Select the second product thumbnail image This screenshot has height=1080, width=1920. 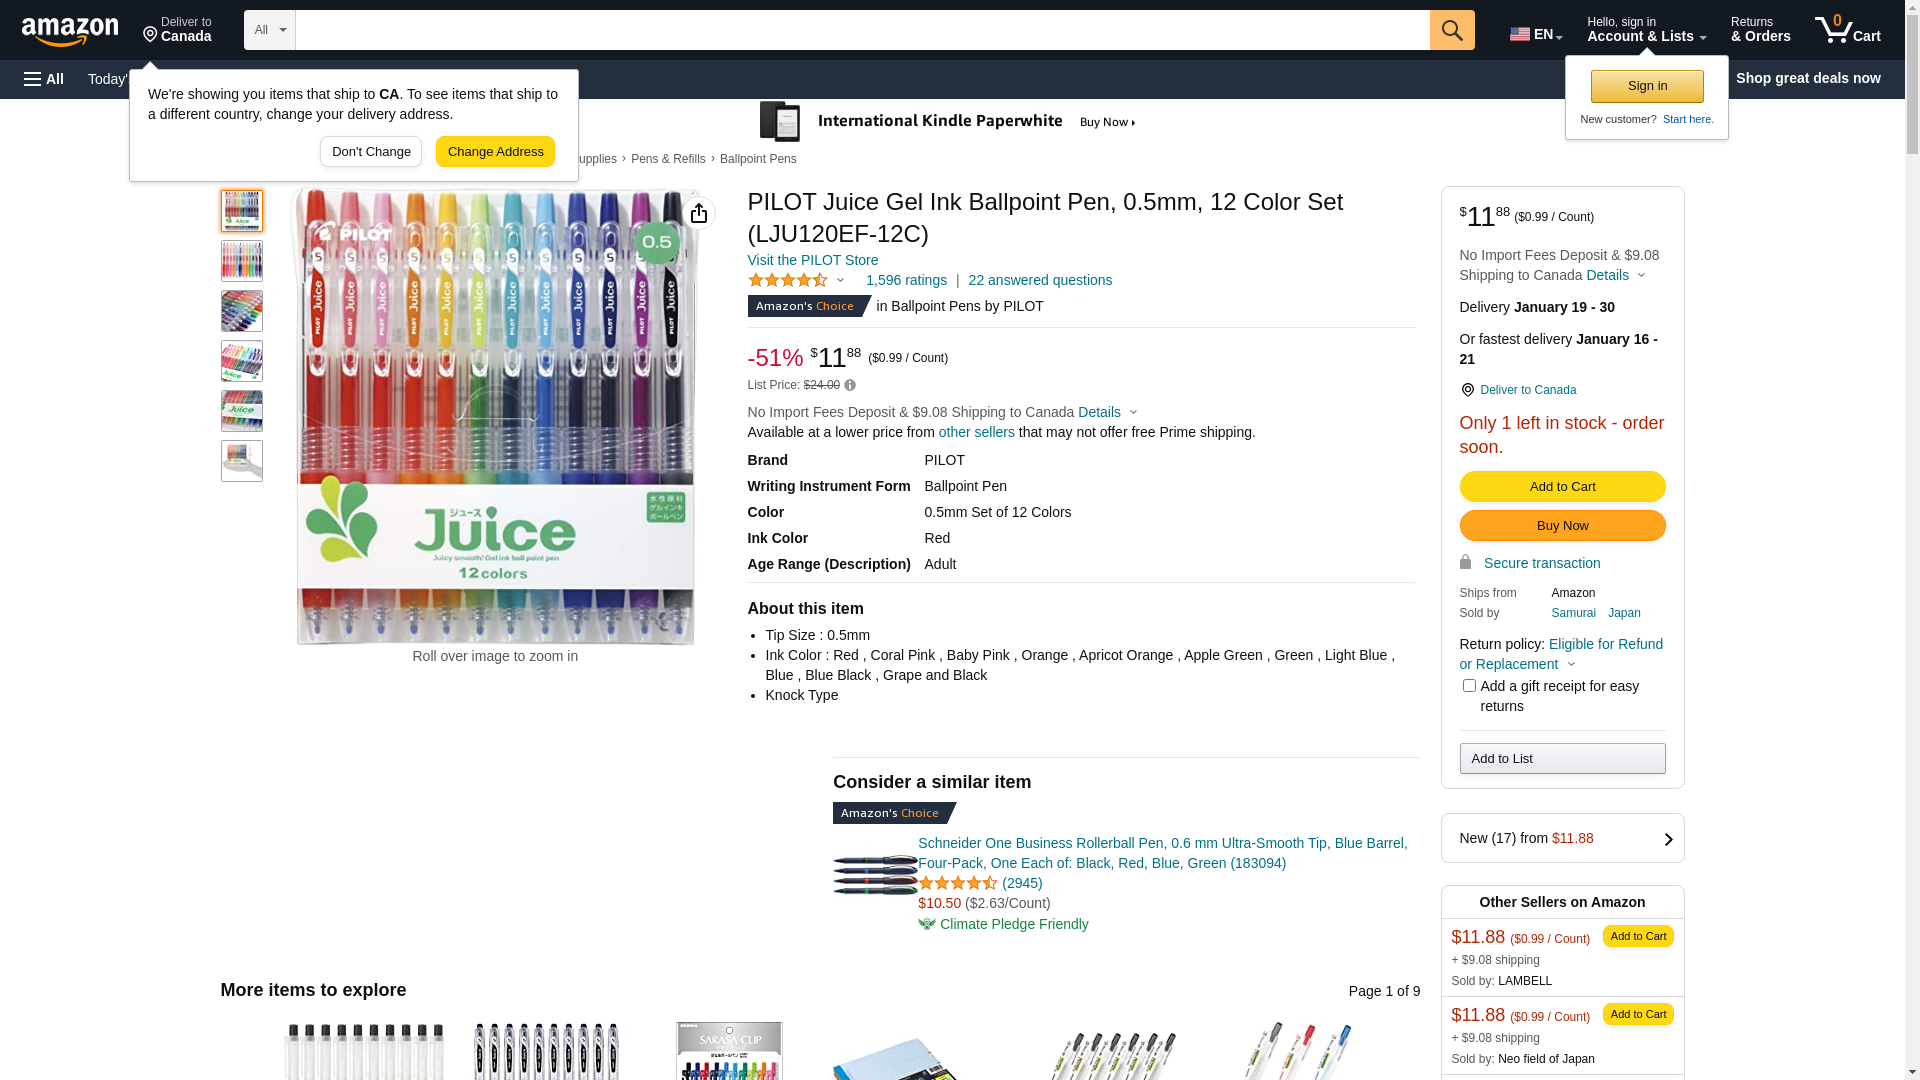point(242,261)
